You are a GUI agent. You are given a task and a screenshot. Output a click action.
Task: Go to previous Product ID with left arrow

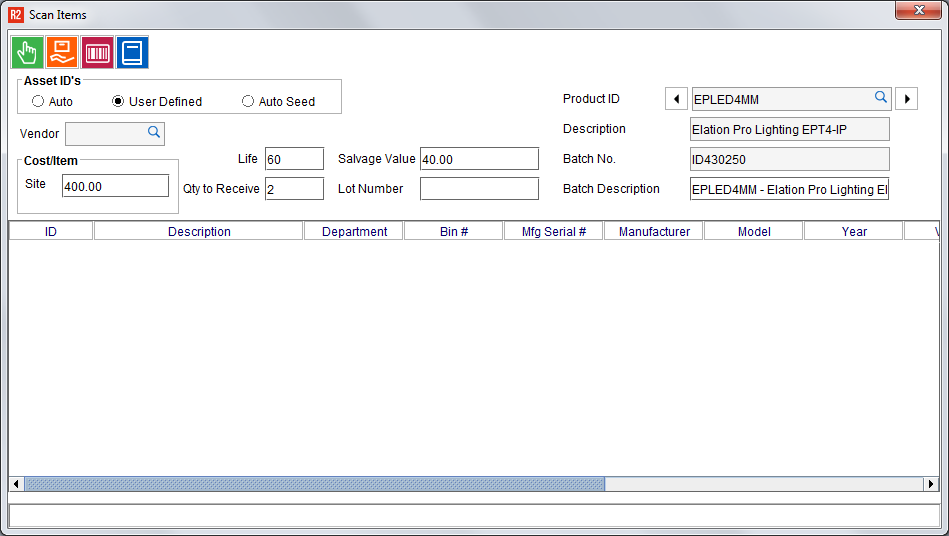pyautogui.click(x=677, y=99)
